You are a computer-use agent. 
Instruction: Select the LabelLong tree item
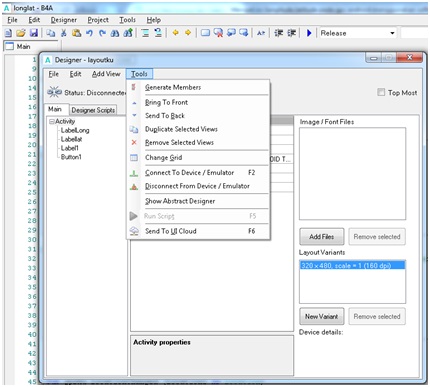click(75, 130)
